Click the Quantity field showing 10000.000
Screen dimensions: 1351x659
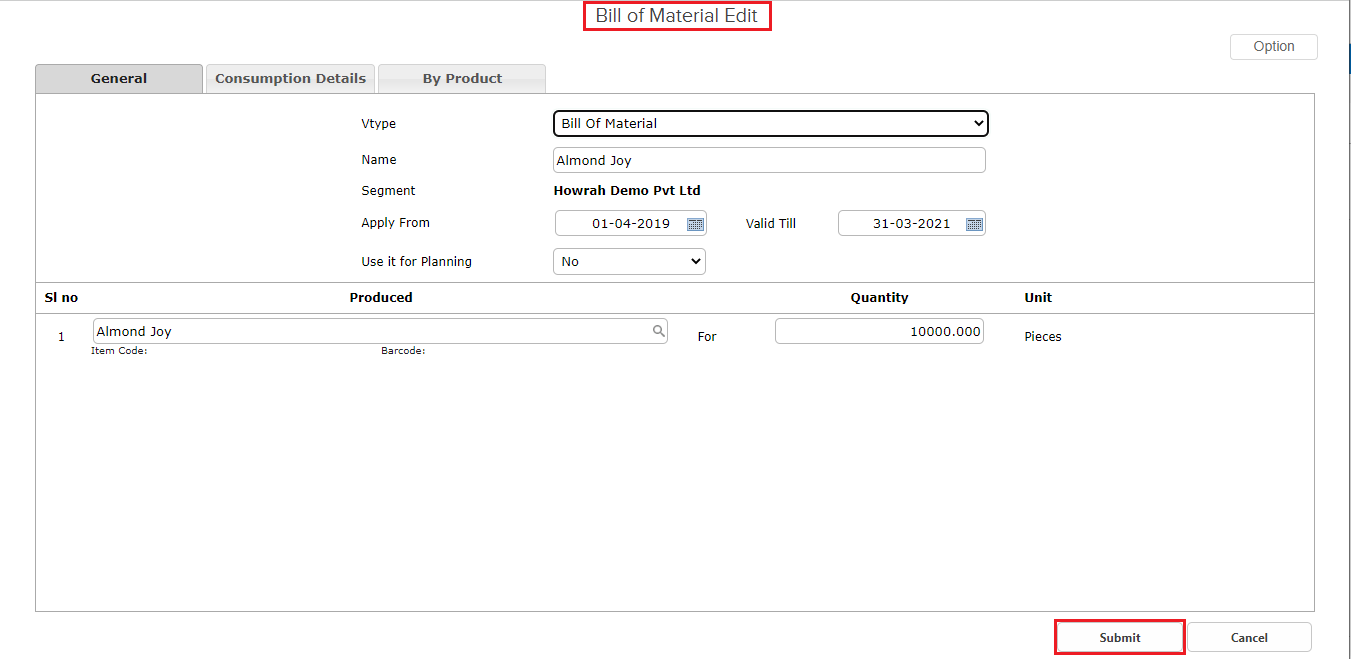(x=878, y=332)
